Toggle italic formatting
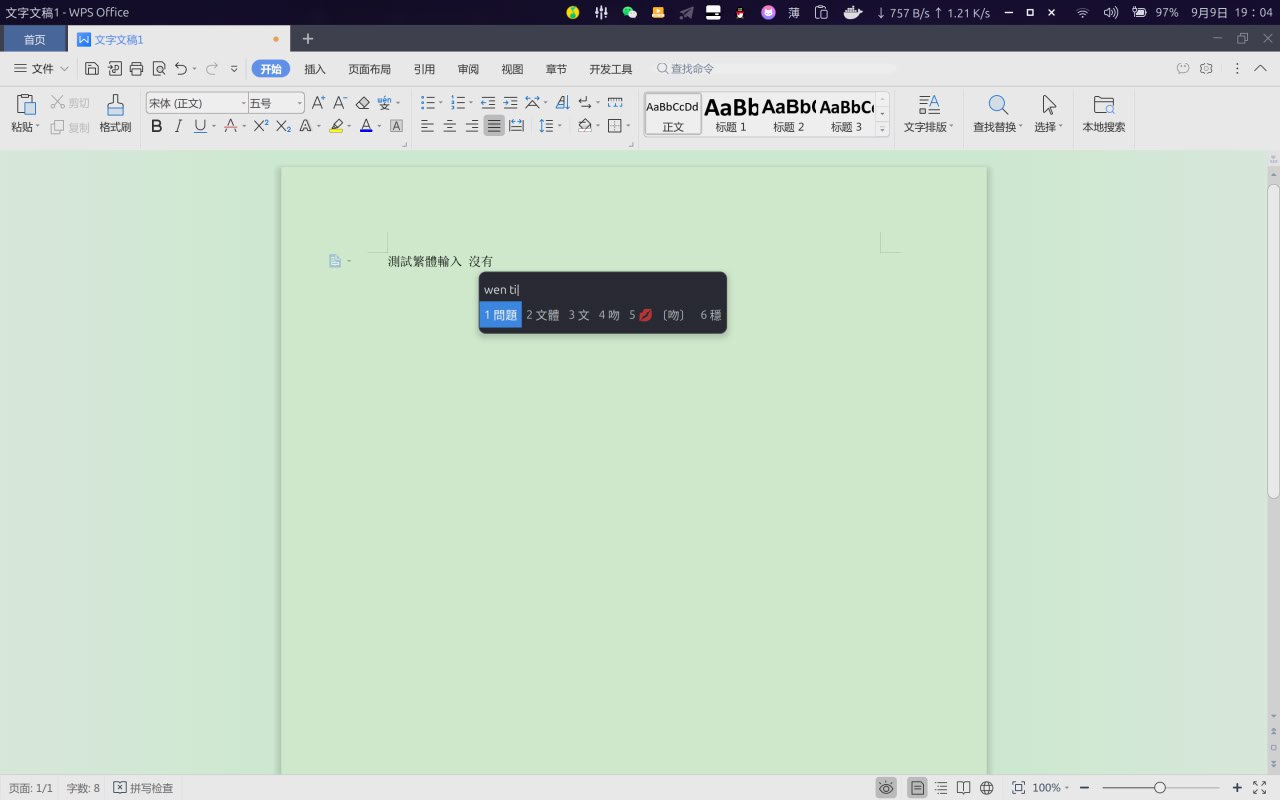1280x800 pixels. (178, 126)
